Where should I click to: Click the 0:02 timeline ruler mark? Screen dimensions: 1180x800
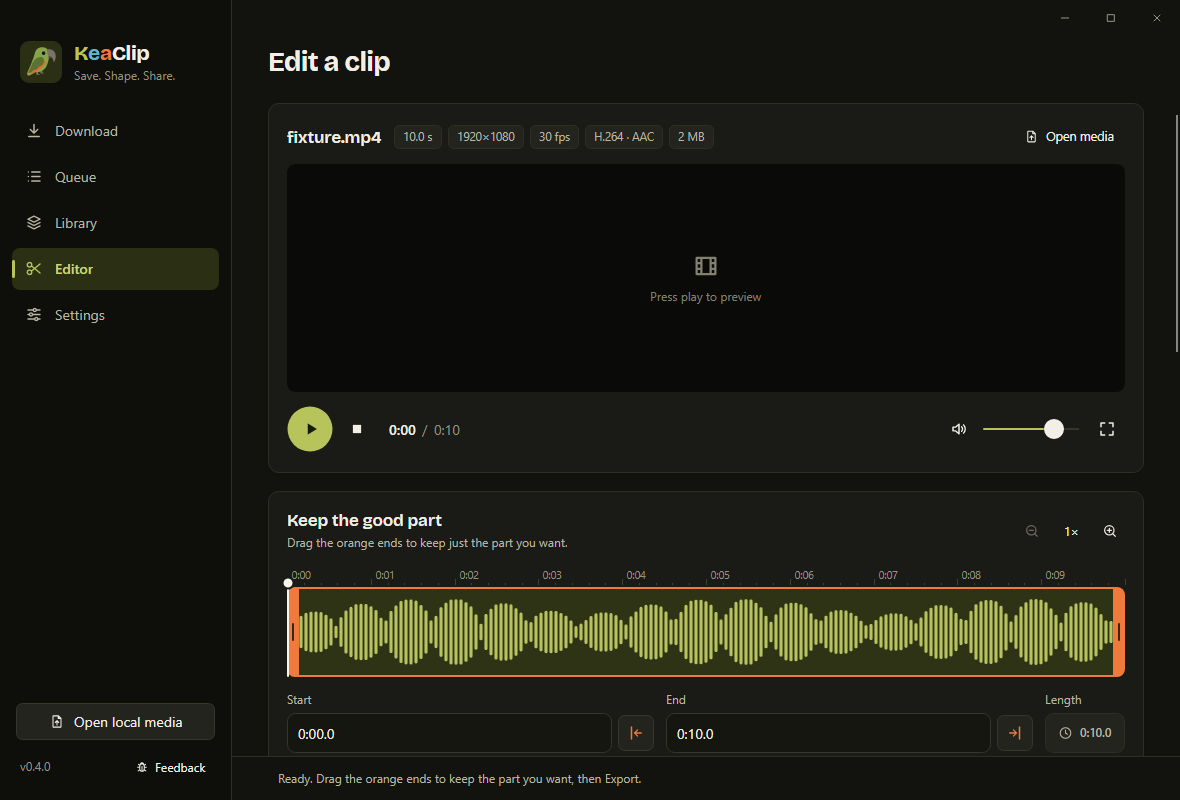pos(469,575)
